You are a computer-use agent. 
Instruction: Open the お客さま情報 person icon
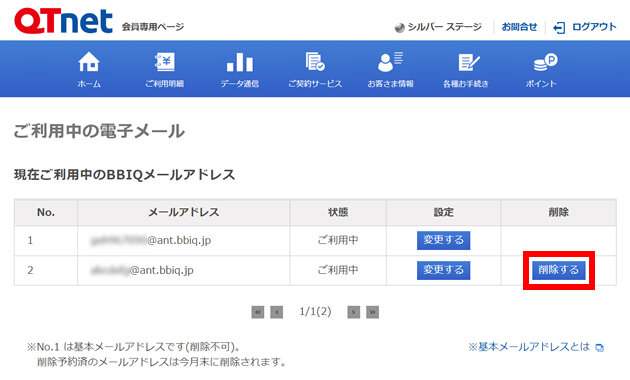(390, 62)
